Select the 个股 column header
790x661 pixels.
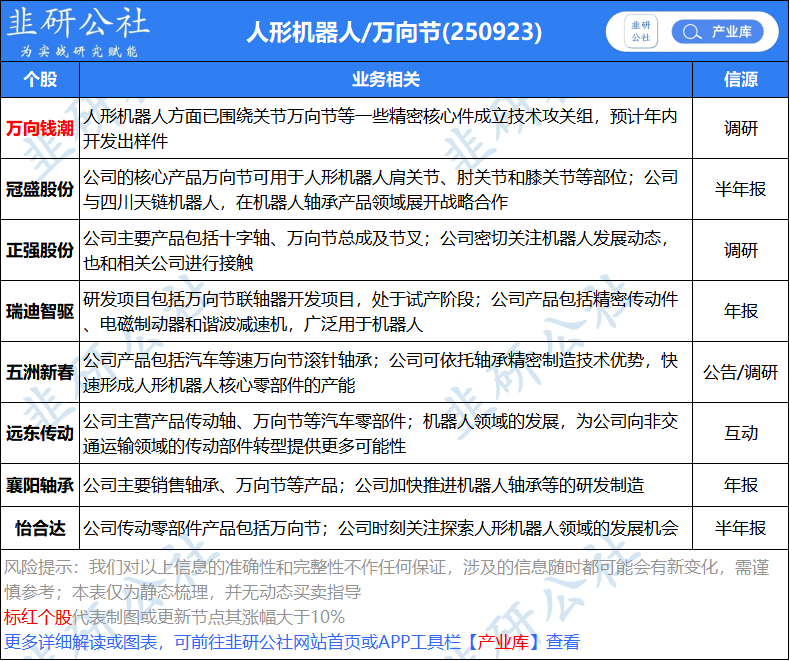(x=40, y=79)
